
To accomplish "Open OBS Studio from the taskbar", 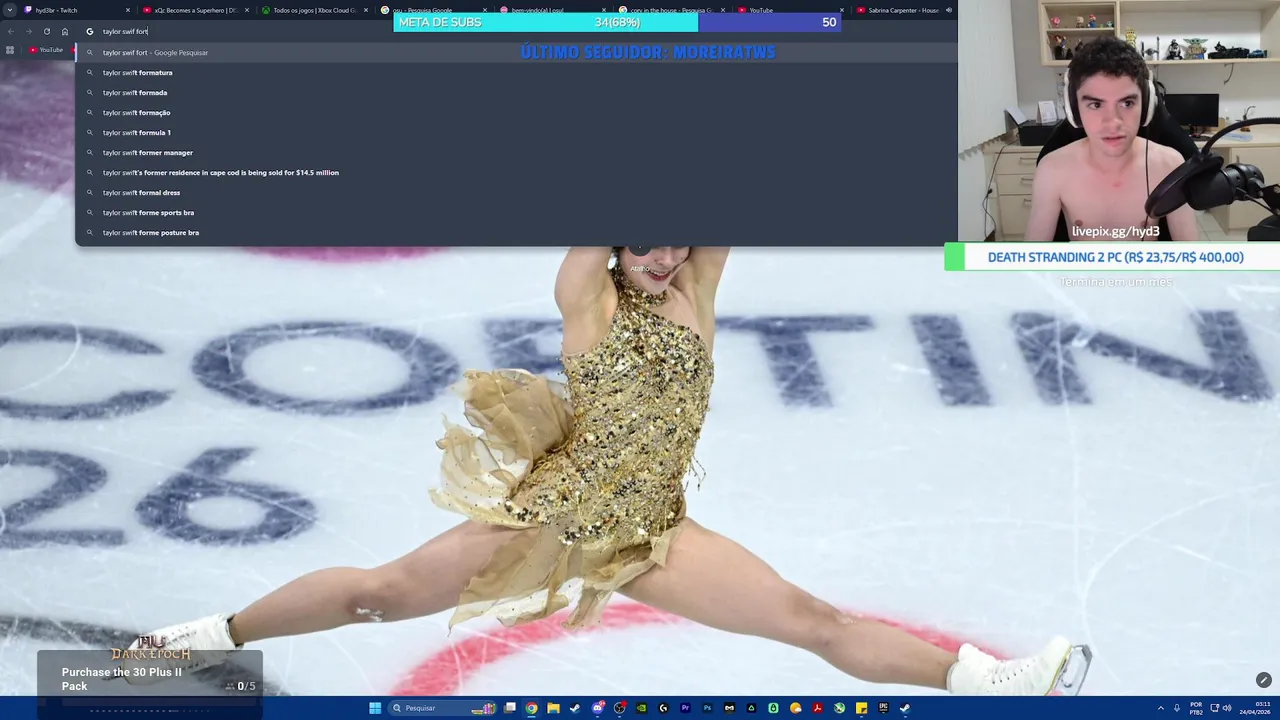I will 619,708.
